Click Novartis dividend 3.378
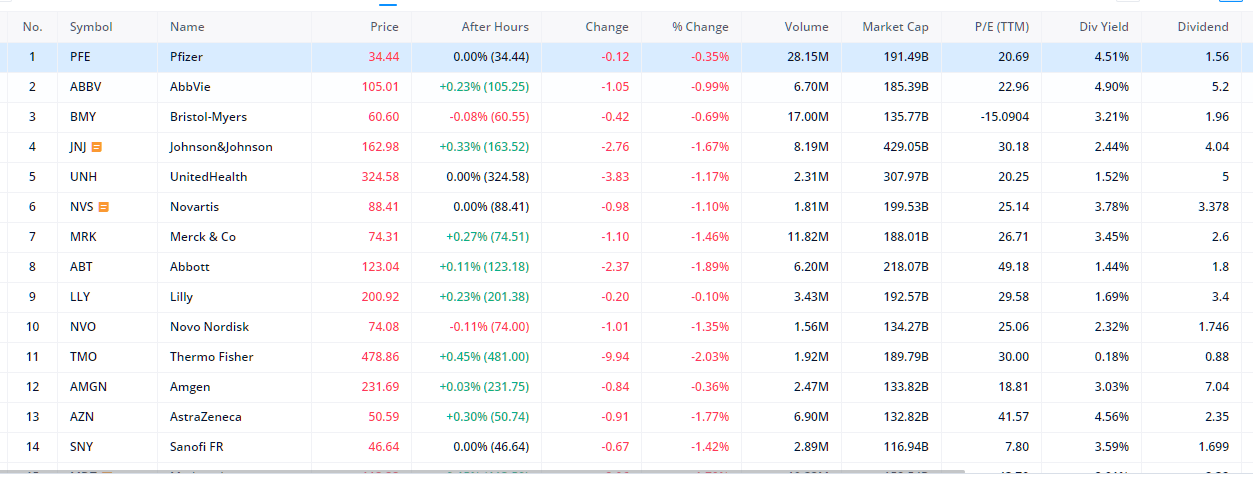 1213,207
